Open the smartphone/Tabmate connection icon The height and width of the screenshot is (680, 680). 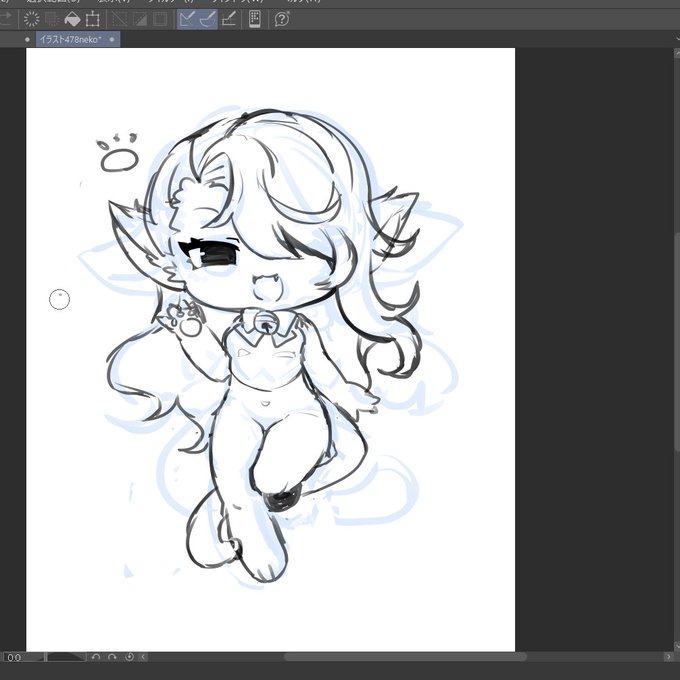point(255,19)
